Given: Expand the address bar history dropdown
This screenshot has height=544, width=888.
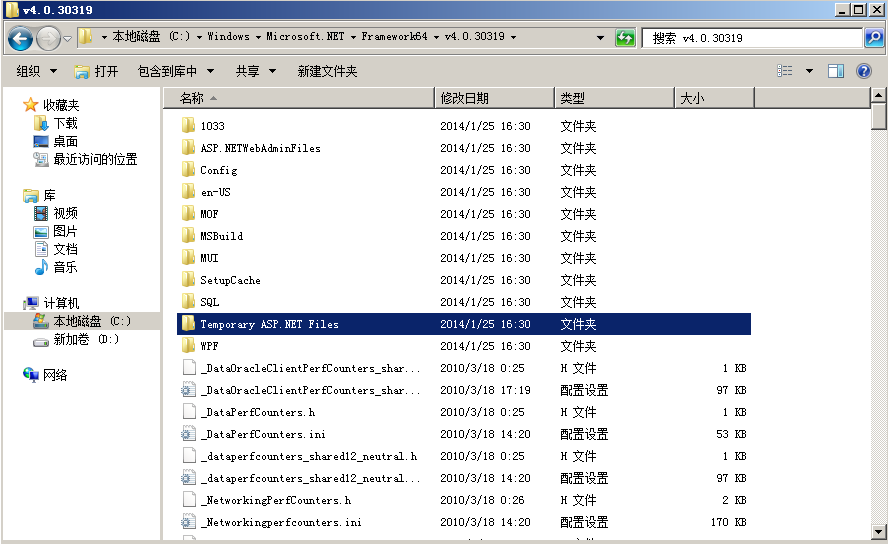Looking at the screenshot, I should 600,38.
